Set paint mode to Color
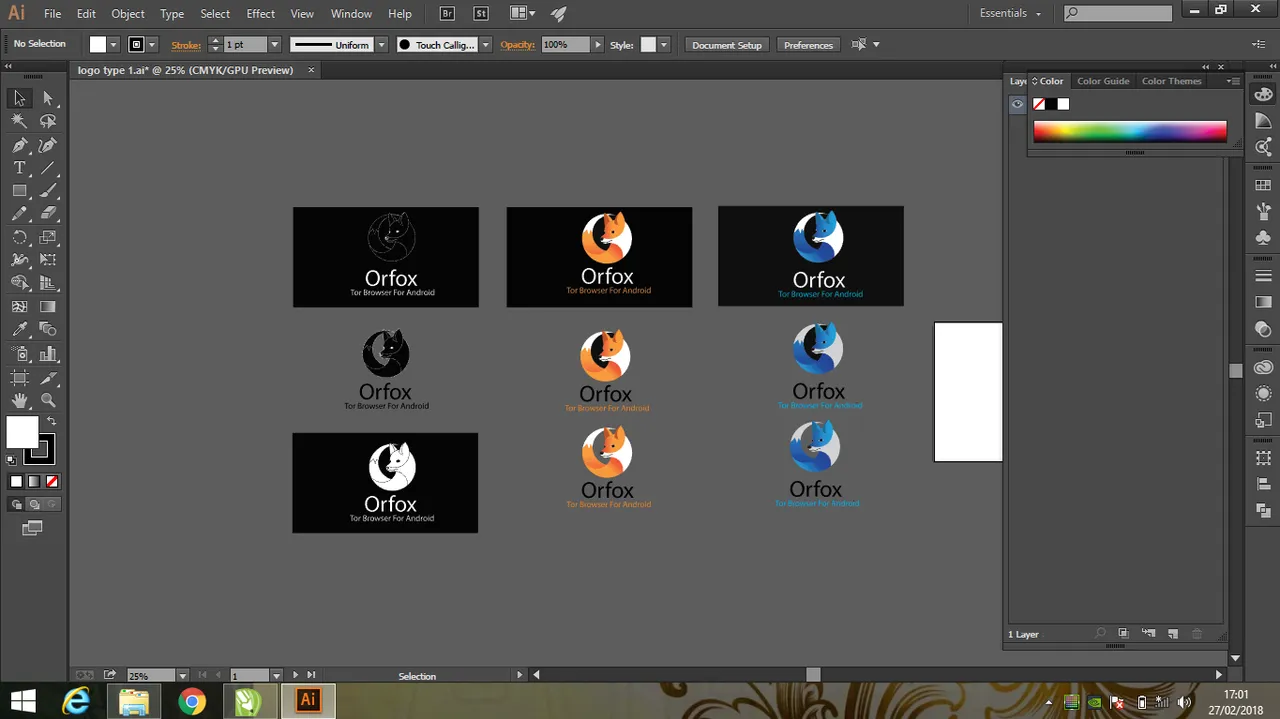This screenshot has height=719, width=1280. click(16, 482)
